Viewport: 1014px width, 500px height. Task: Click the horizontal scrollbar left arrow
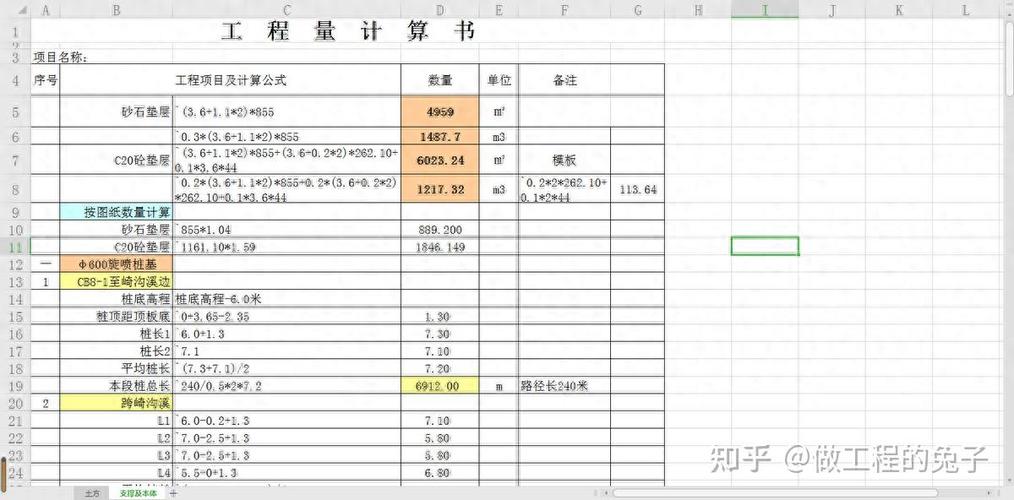coord(605,493)
